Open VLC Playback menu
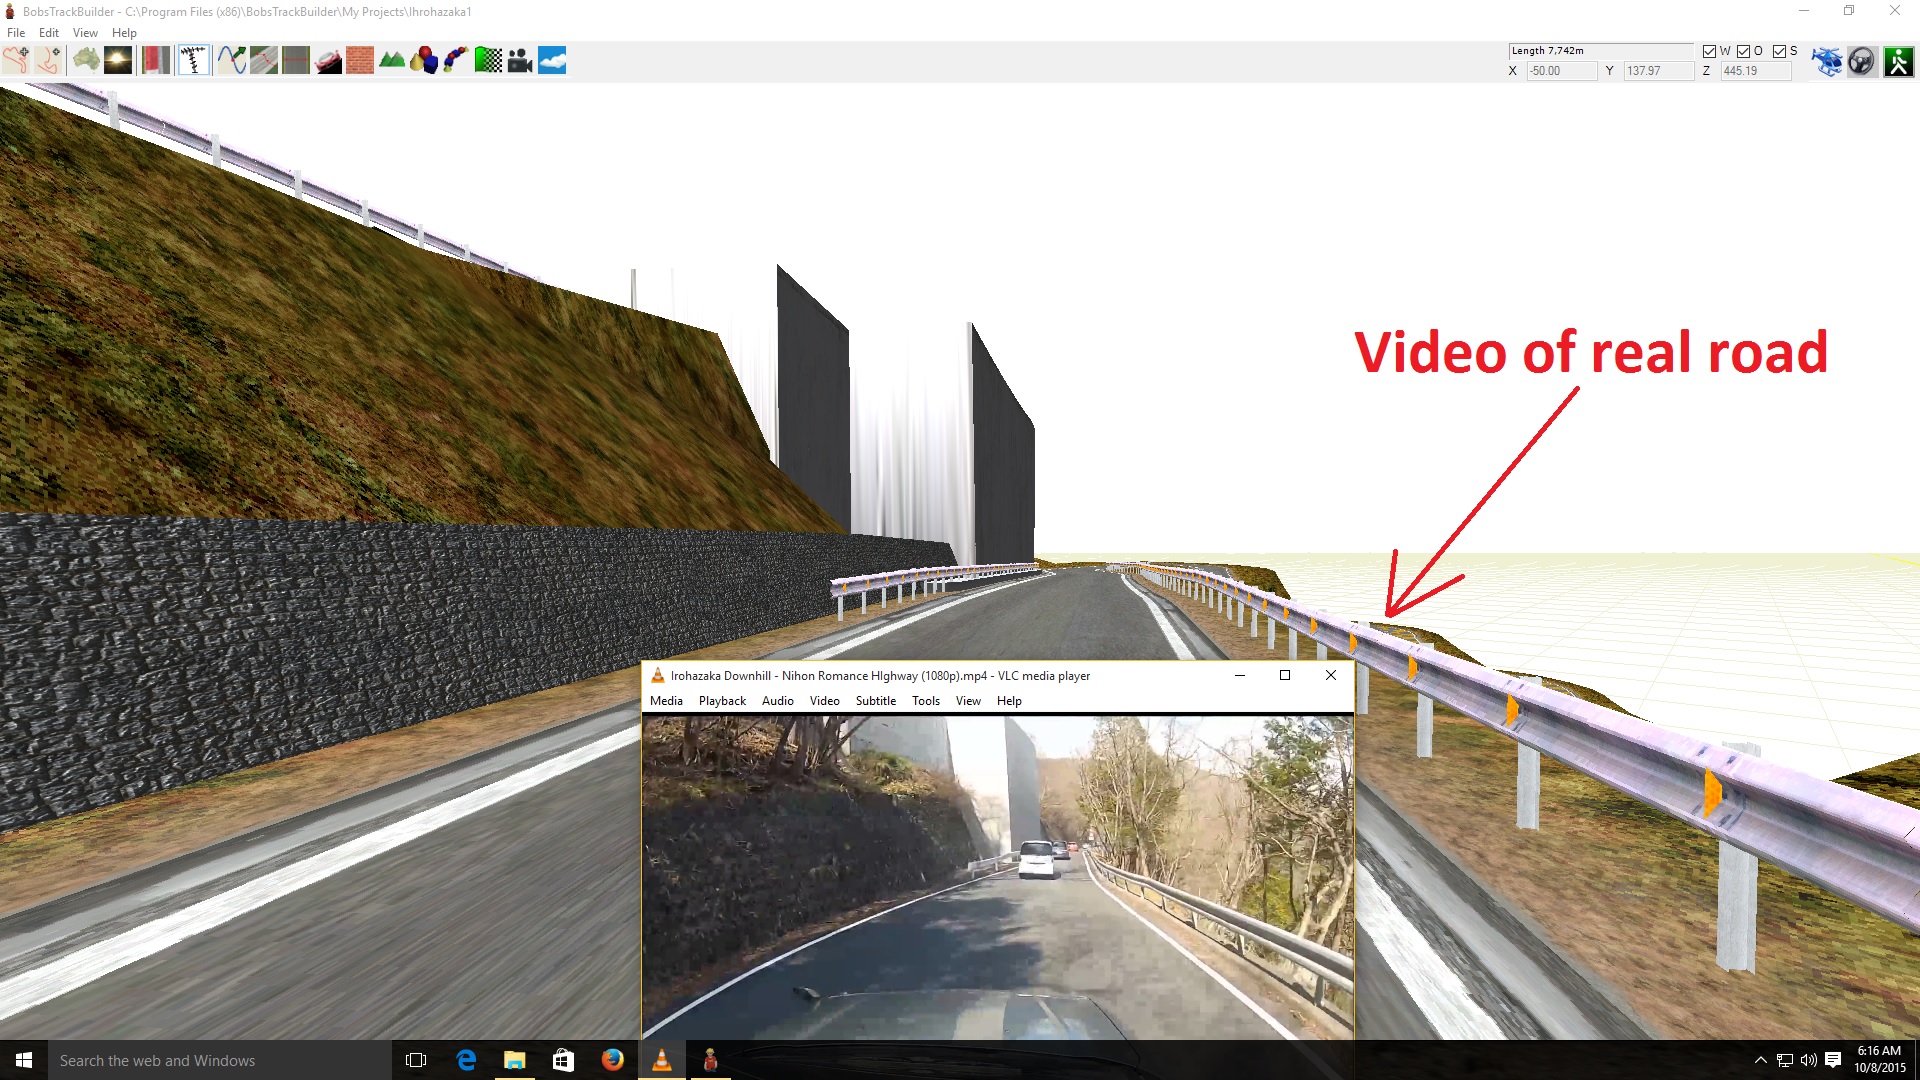 [722, 701]
